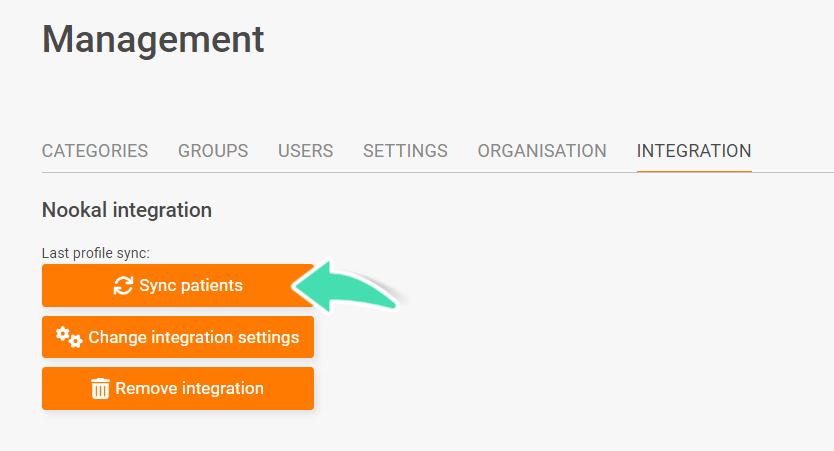This screenshot has height=451, width=834.
Task: Open the Categories tab
Action: pyautogui.click(x=95, y=151)
